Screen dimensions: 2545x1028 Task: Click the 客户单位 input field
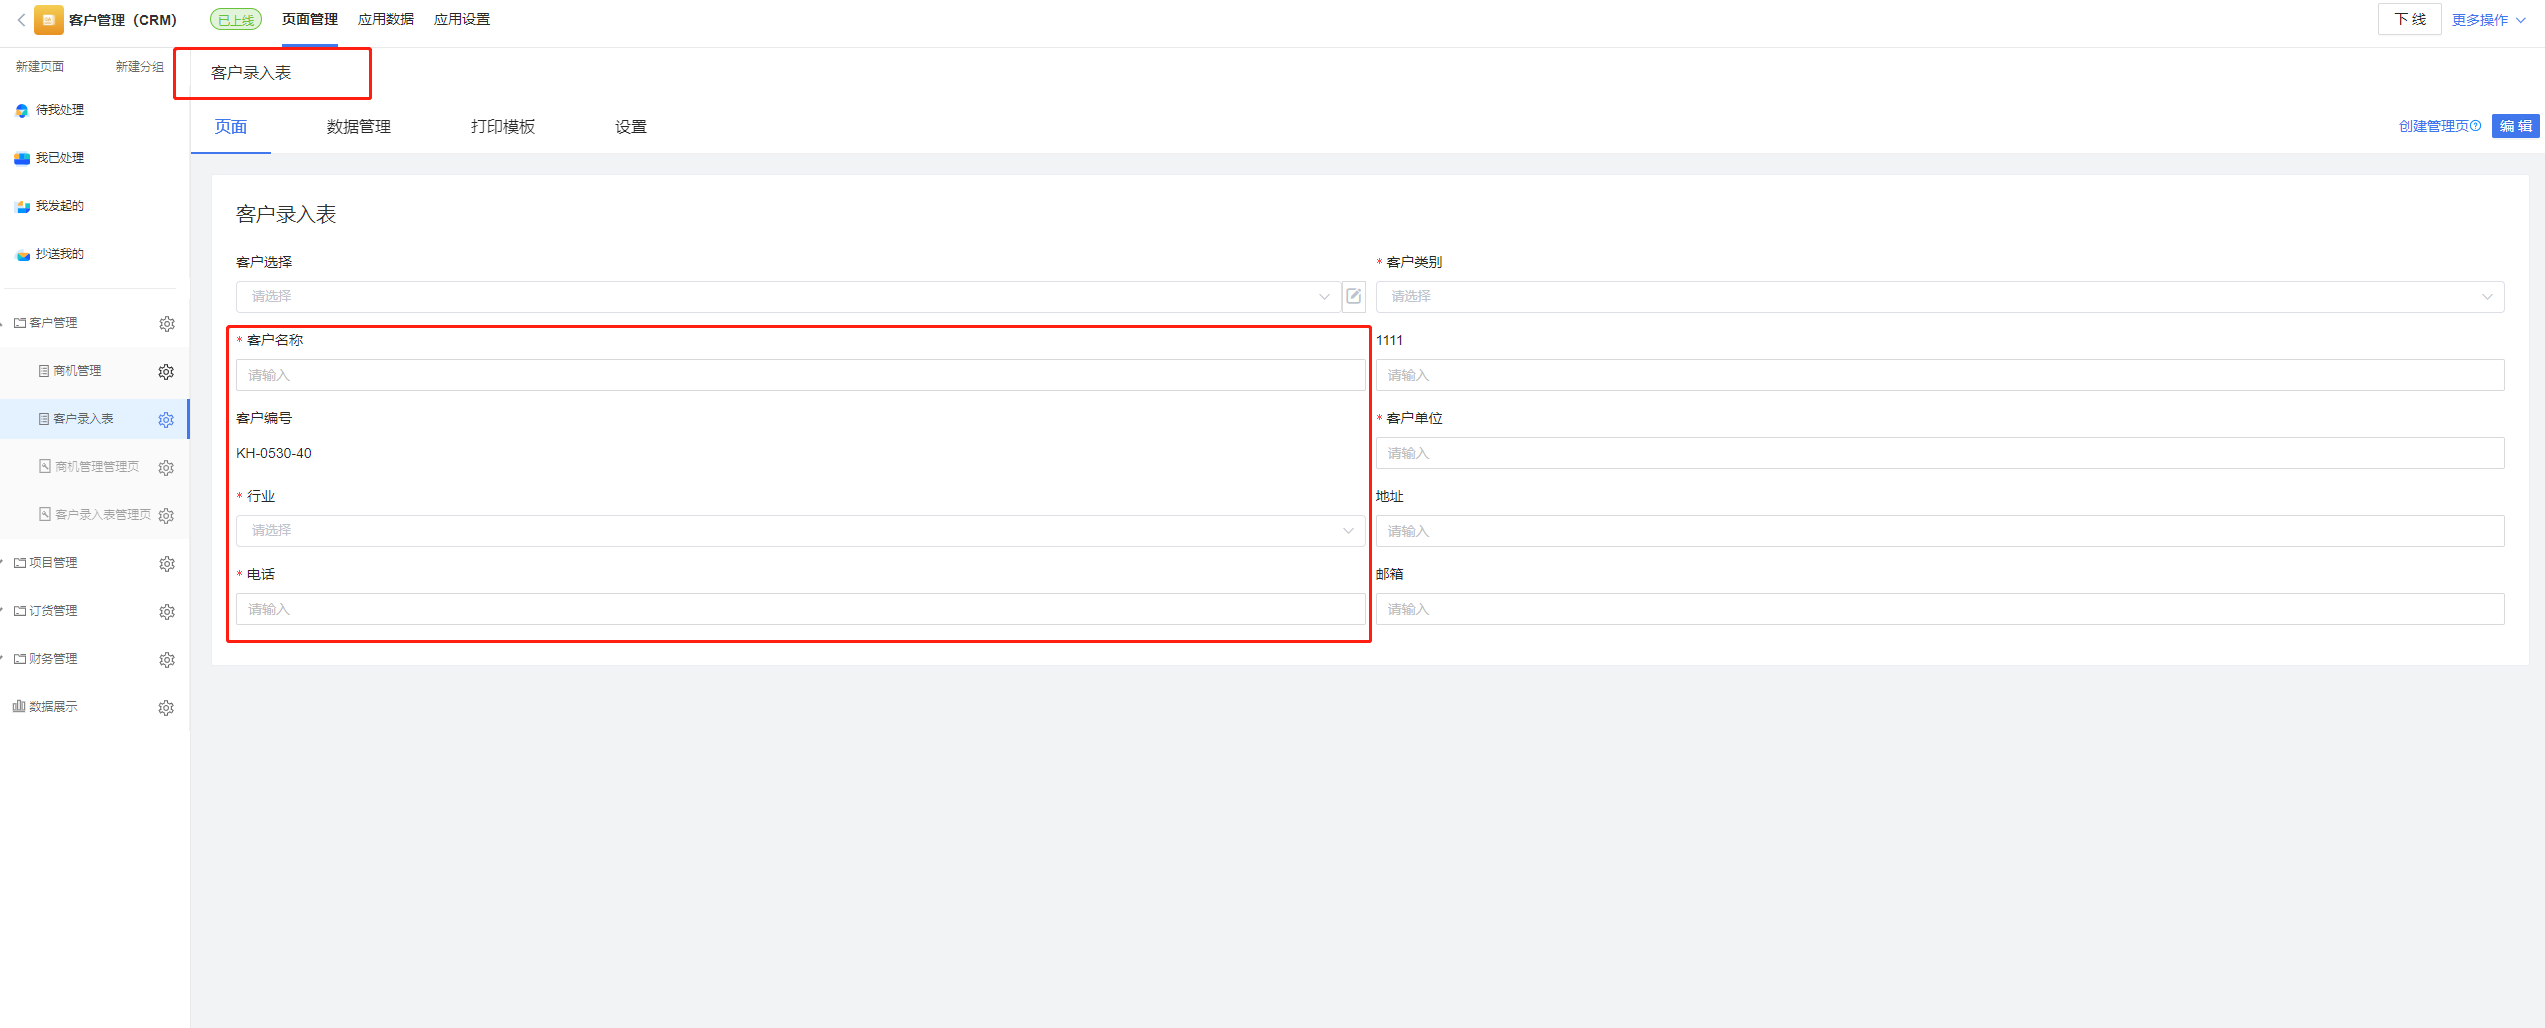[x=1940, y=453]
